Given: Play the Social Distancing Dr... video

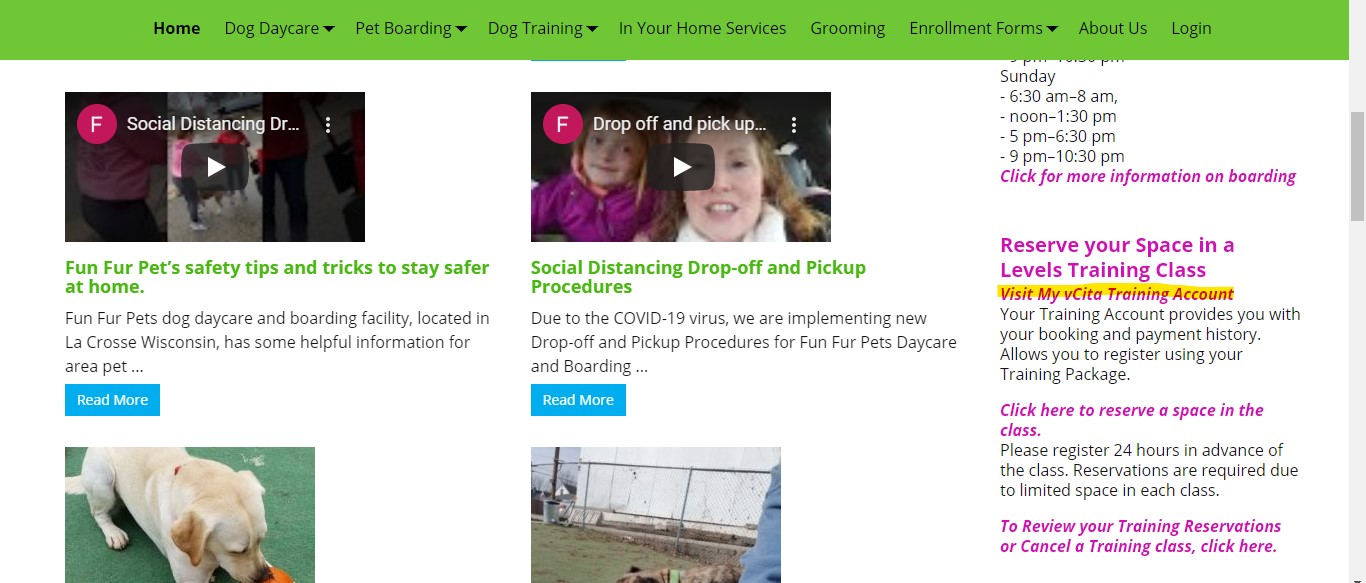Looking at the screenshot, I should pos(215,167).
